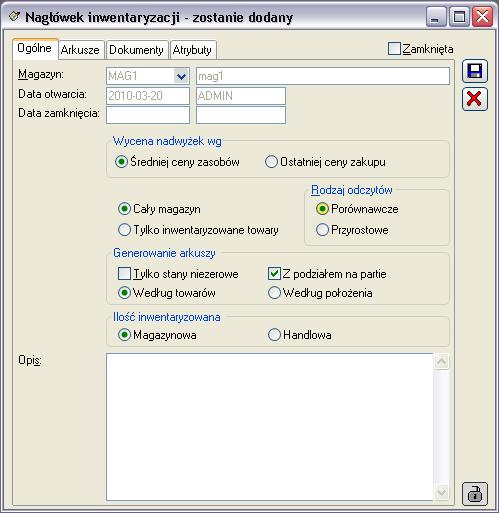The width and height of the screenshot is (499, 513).
Task: Choose Cały magazyn radio button
Action: (x=124, y=209)
